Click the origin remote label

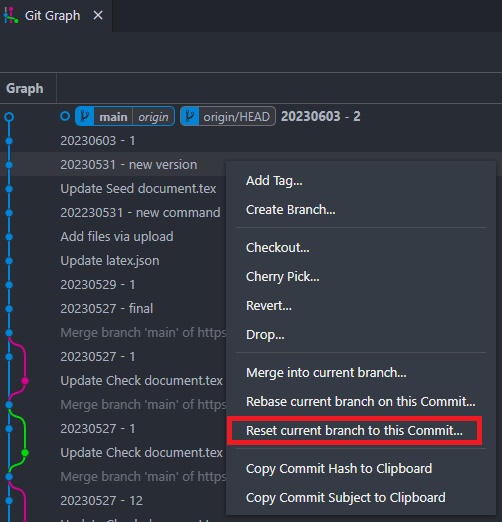(x=153, y=117)
